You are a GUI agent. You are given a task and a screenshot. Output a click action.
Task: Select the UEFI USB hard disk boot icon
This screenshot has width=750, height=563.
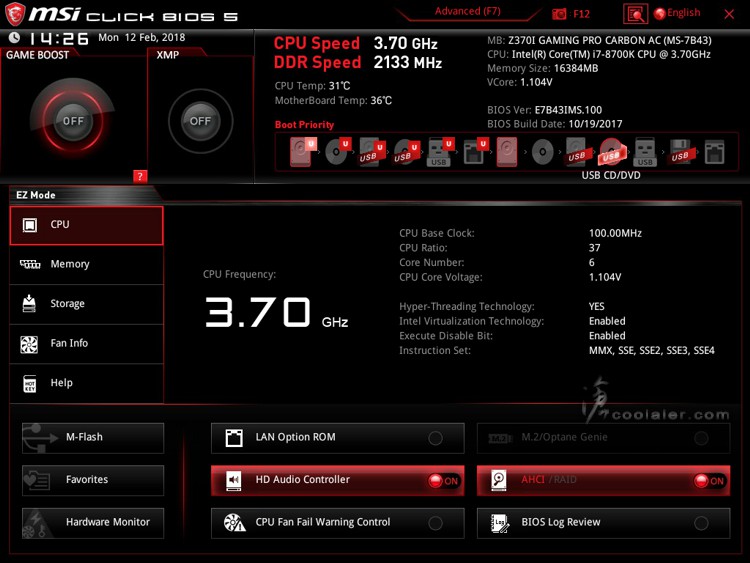(x=372, y=152)
